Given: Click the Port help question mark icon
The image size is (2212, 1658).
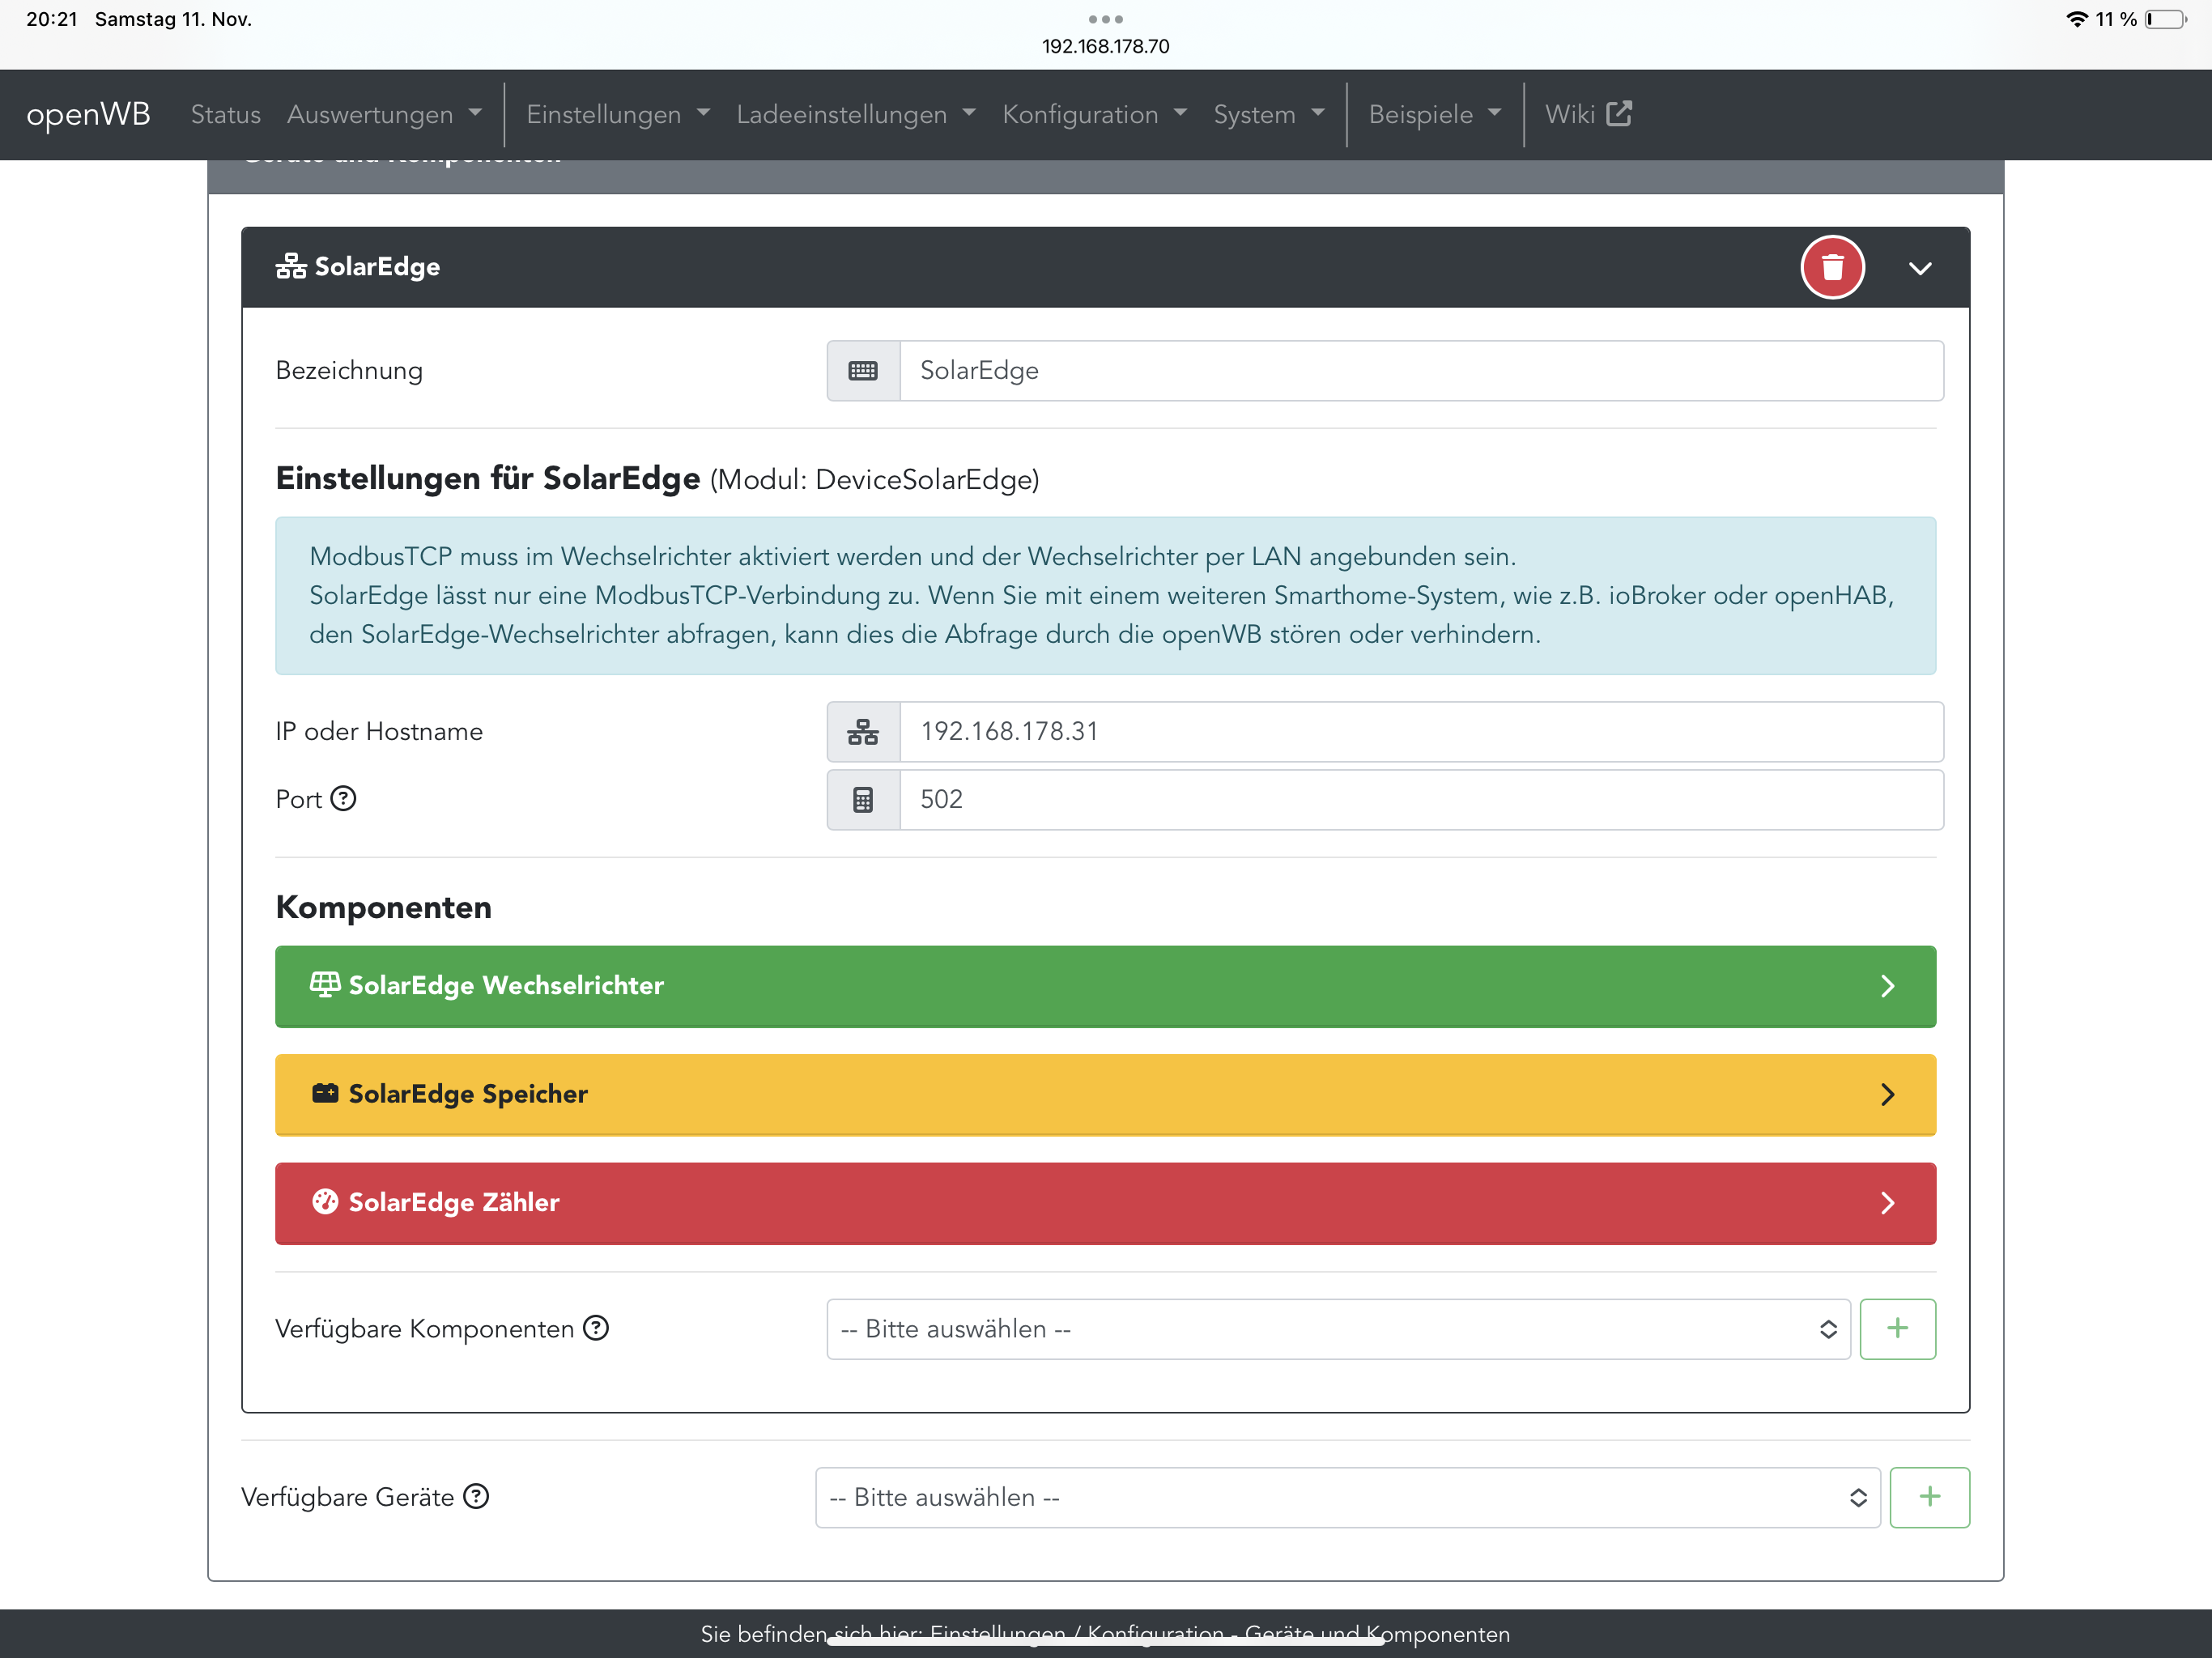Looking at the screenshot, I should click(x=343, y=798).
